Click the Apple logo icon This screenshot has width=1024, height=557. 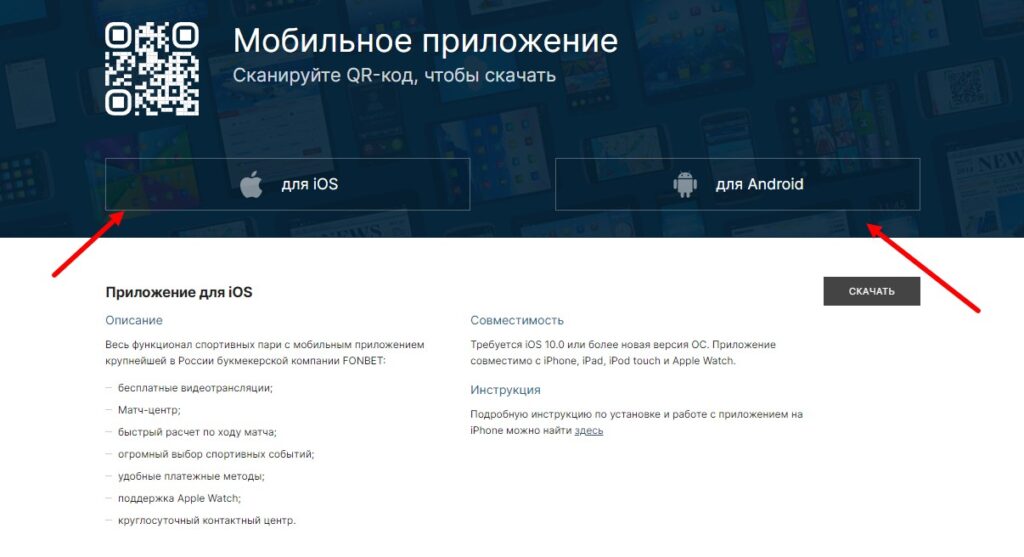click(251, 184)
